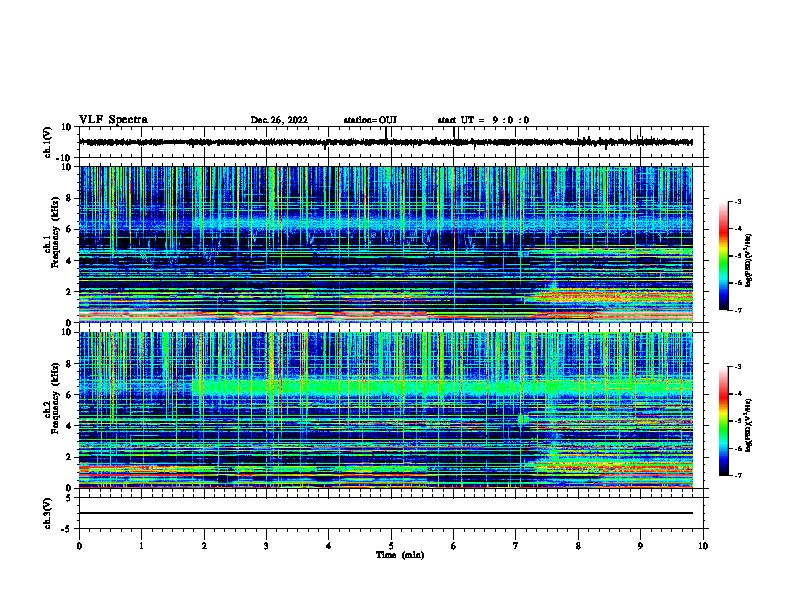Click the '8' kHz tick of ch.1 spectrogram

(69, 198)
